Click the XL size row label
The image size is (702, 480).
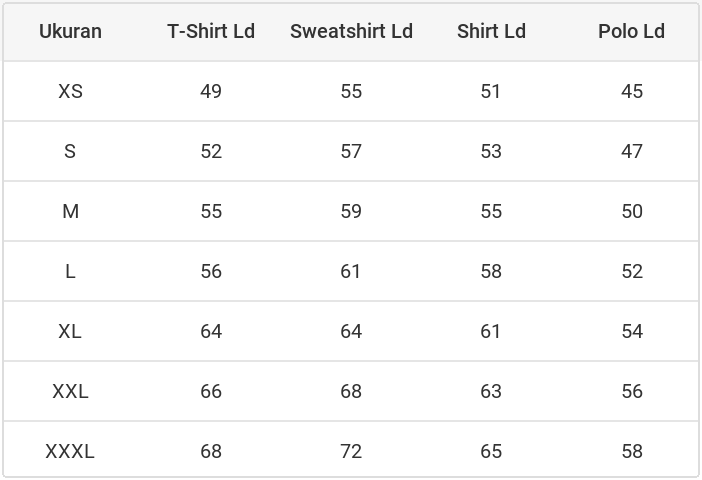pyautogui.click(x=70, y=331)
